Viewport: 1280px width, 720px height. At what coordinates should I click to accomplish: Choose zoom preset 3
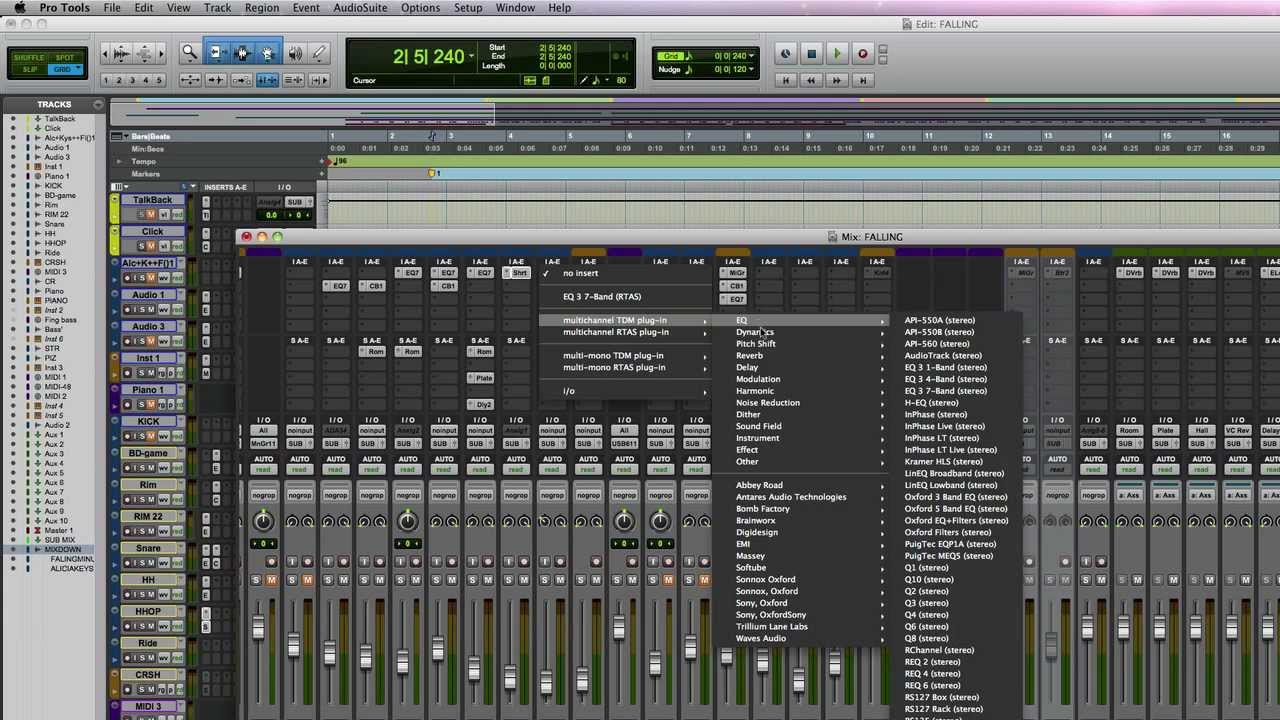coord(132,80)
